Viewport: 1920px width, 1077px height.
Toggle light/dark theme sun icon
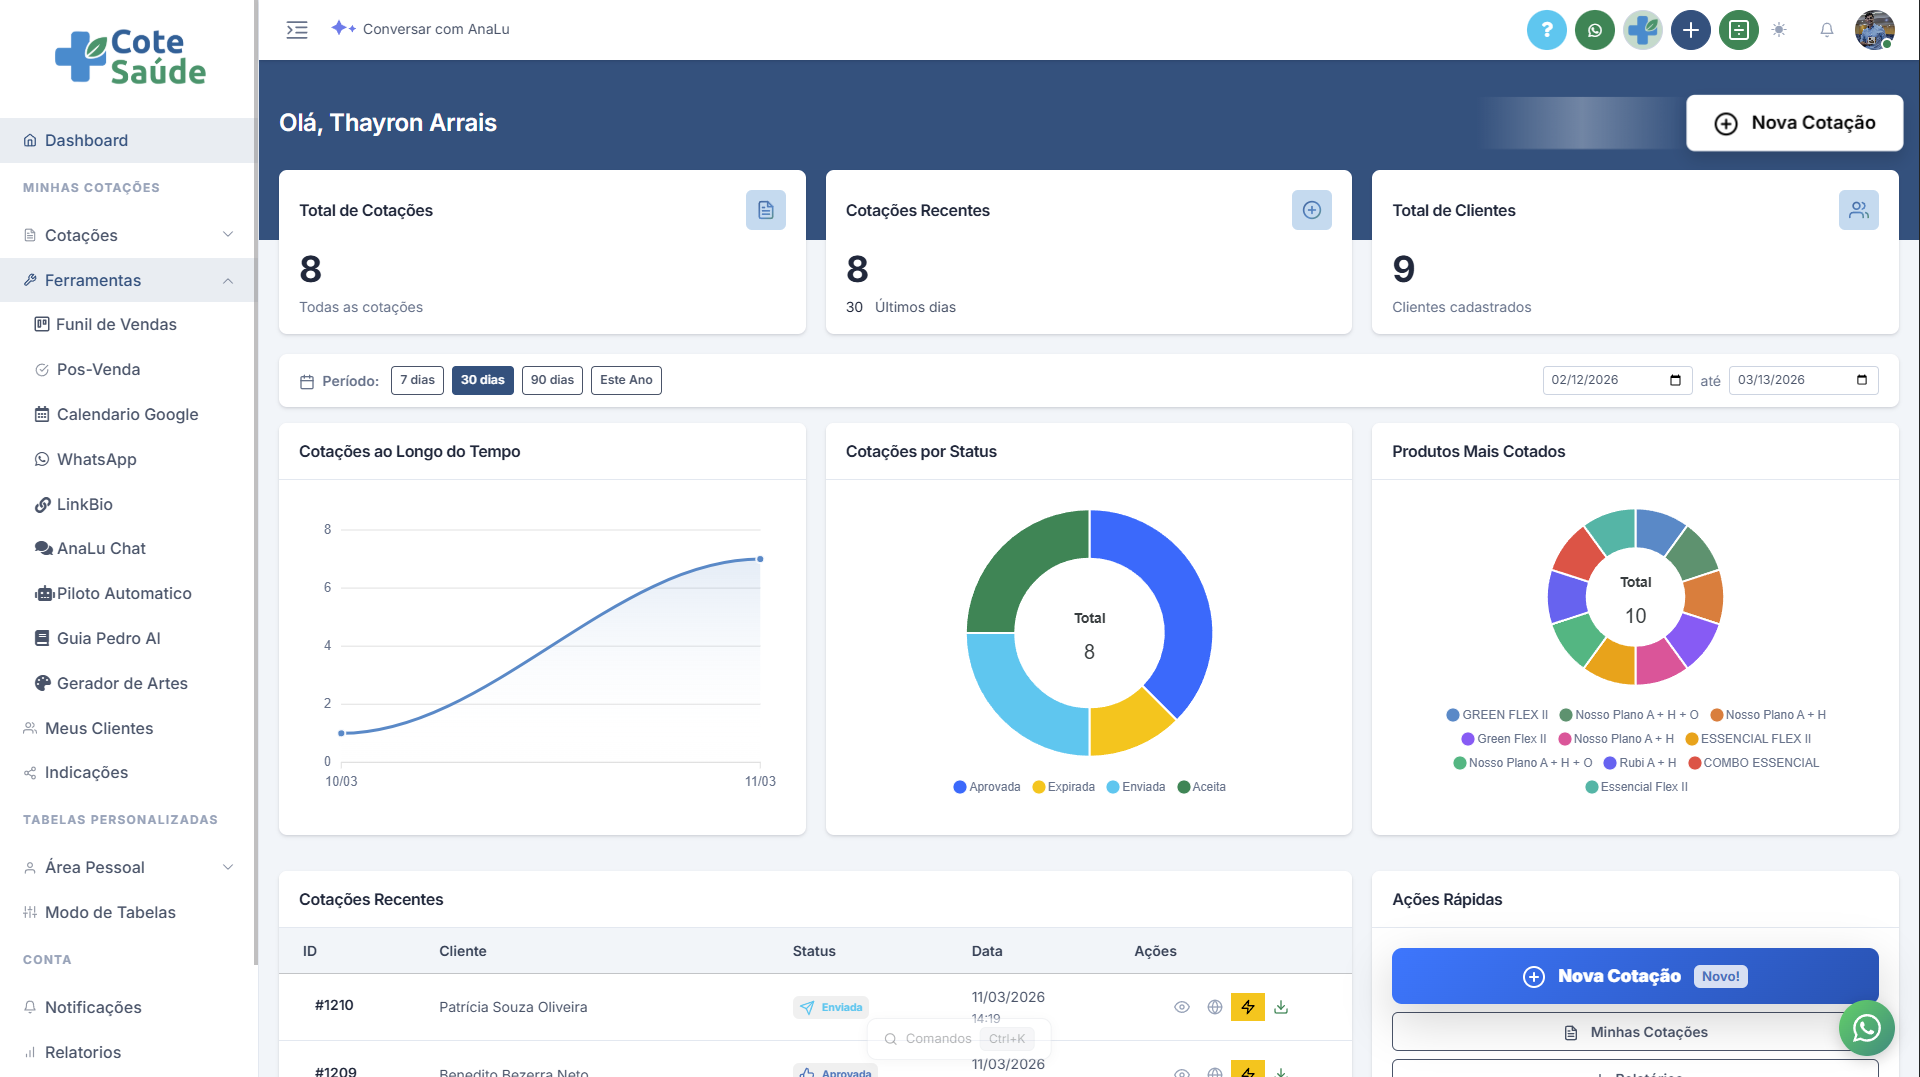click(1778, 30)
